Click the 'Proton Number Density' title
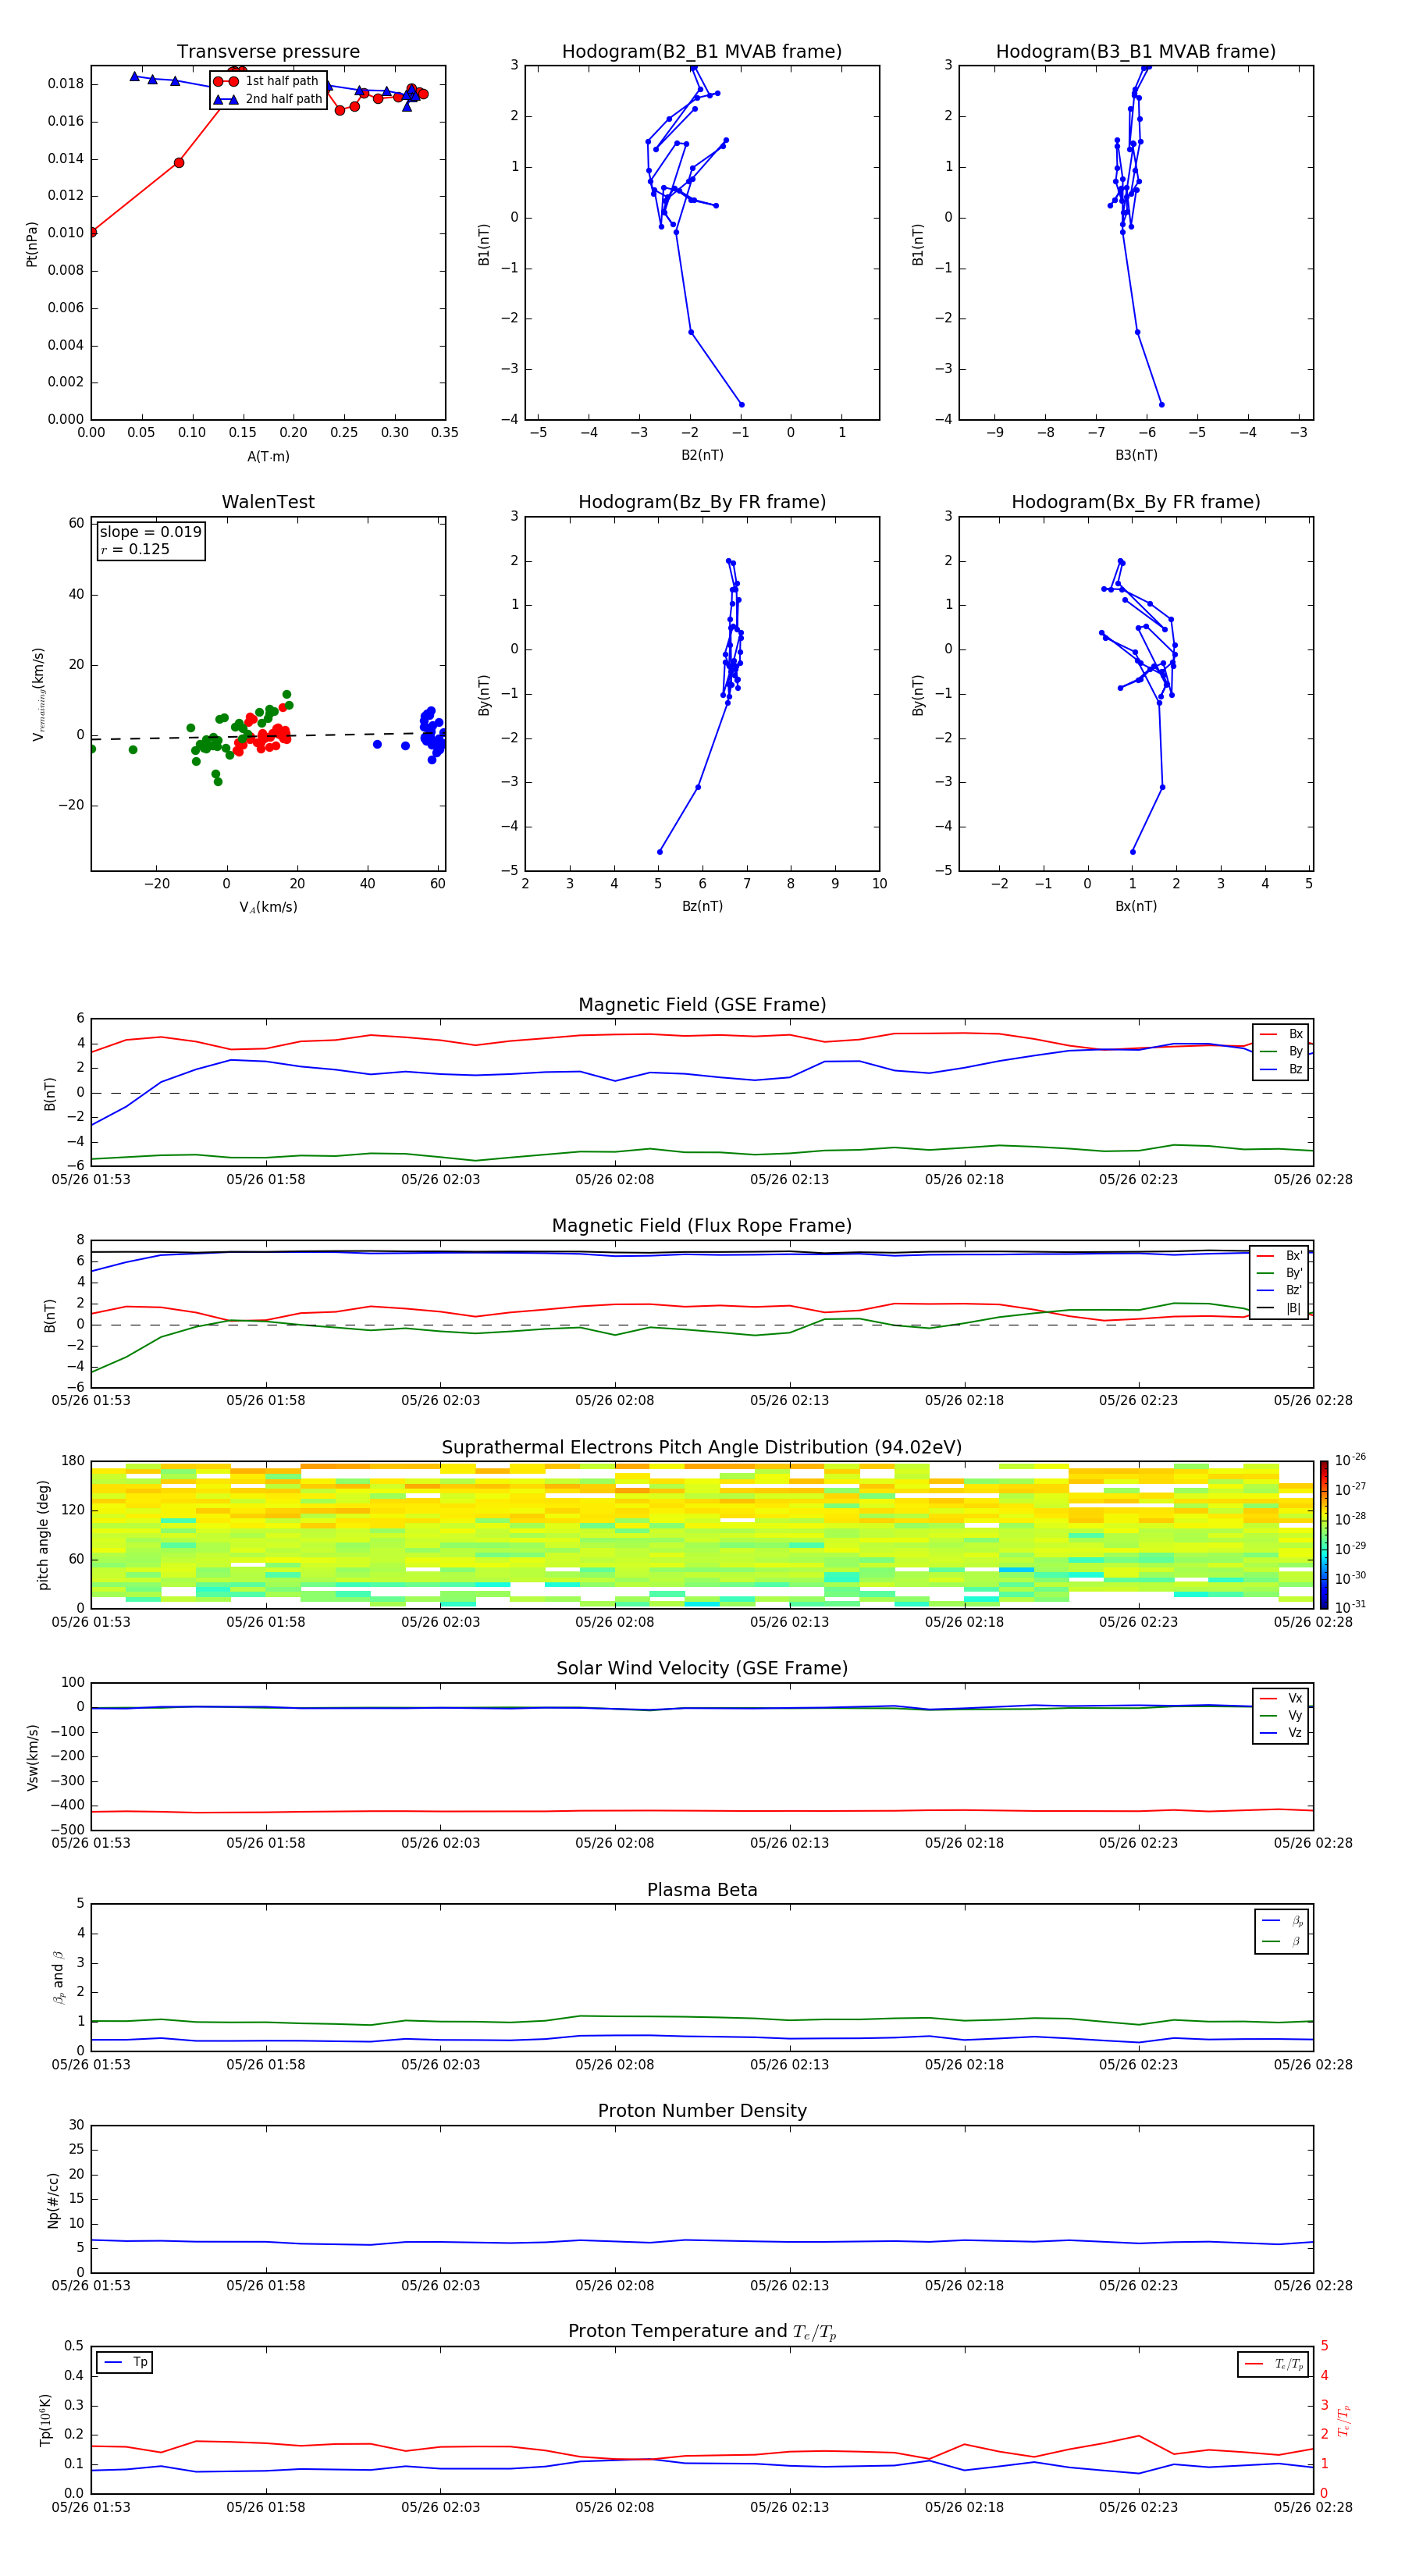This screenshot has width=1405, height=2576. coord(702,2111)
